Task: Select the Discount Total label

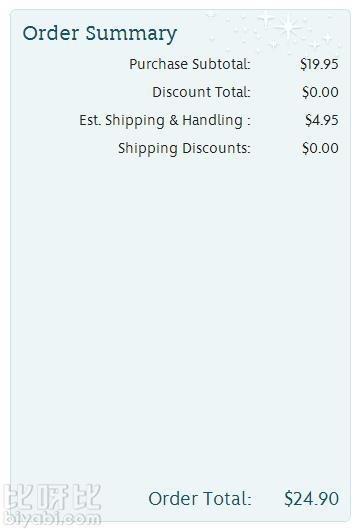Action: click(201, 92)
